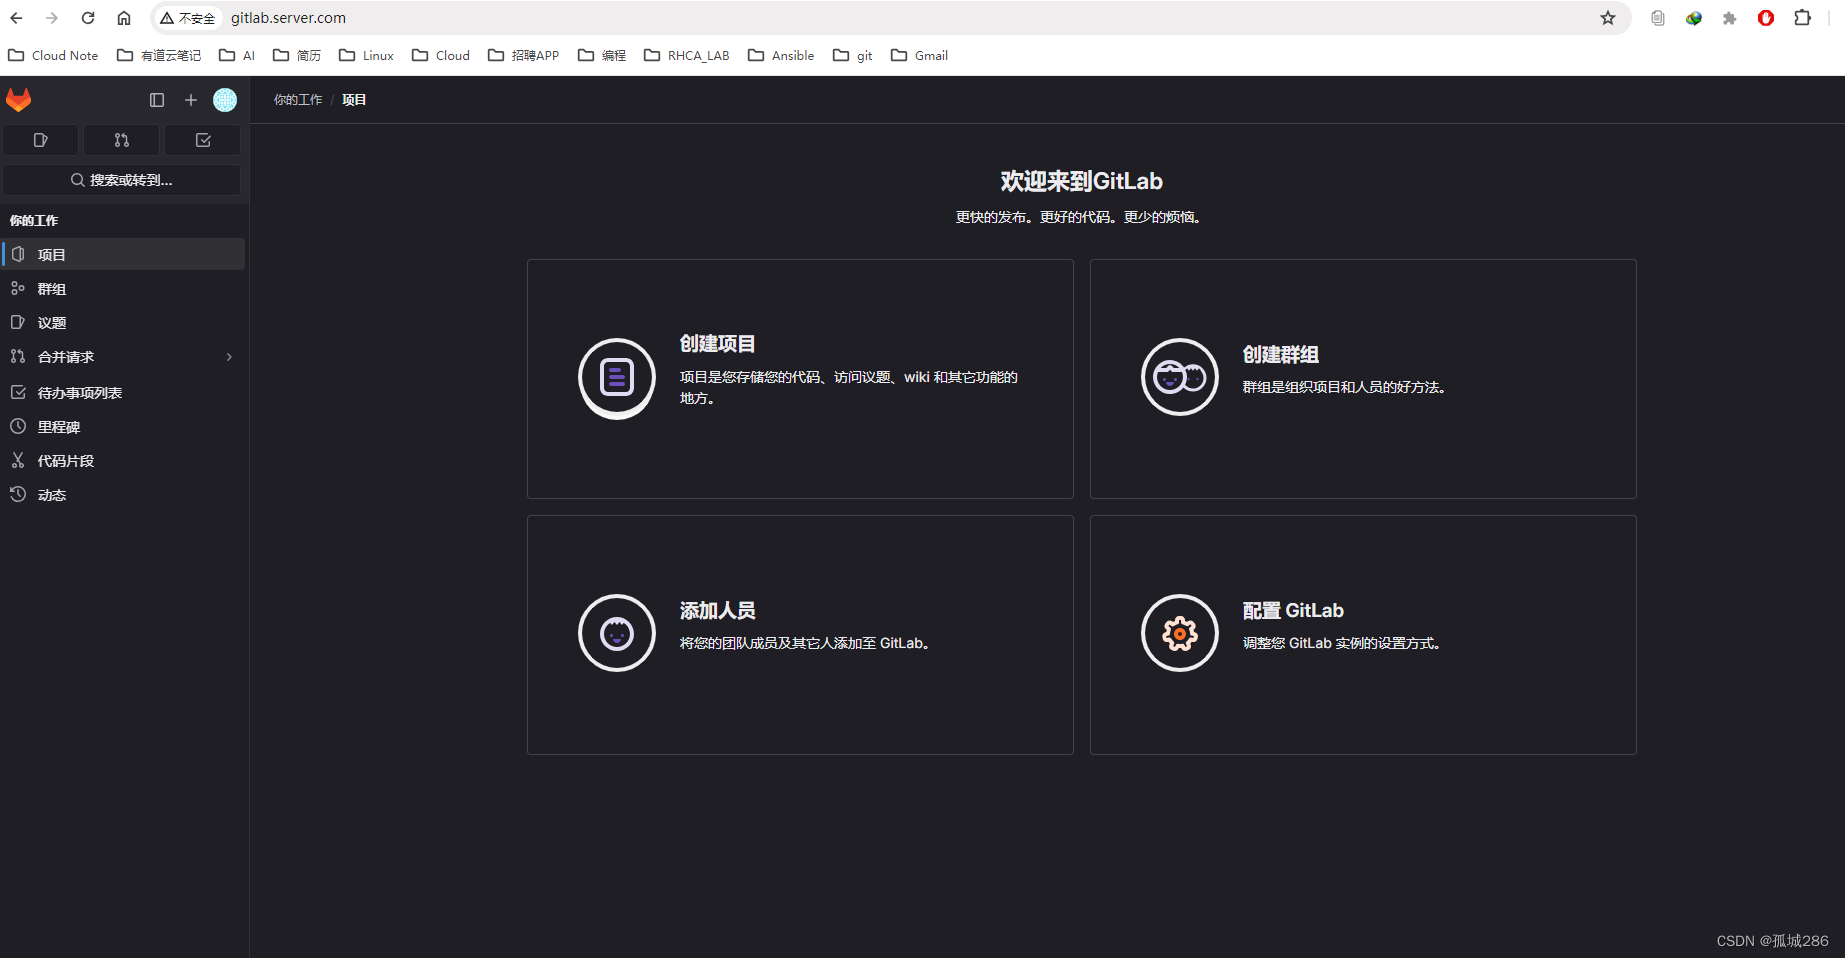The image size is (1845, 958).
Task: Open the create new plus menu
Action: 191,100
